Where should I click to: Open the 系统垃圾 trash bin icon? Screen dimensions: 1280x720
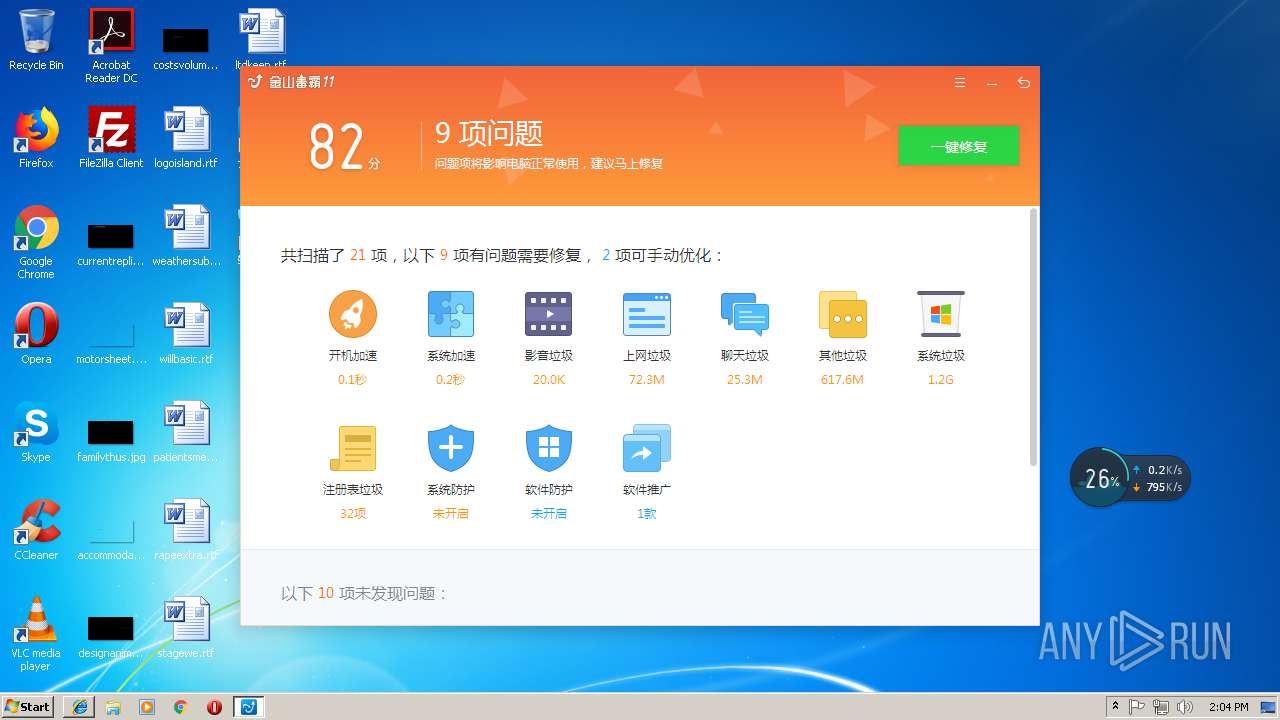pos(940,314)
